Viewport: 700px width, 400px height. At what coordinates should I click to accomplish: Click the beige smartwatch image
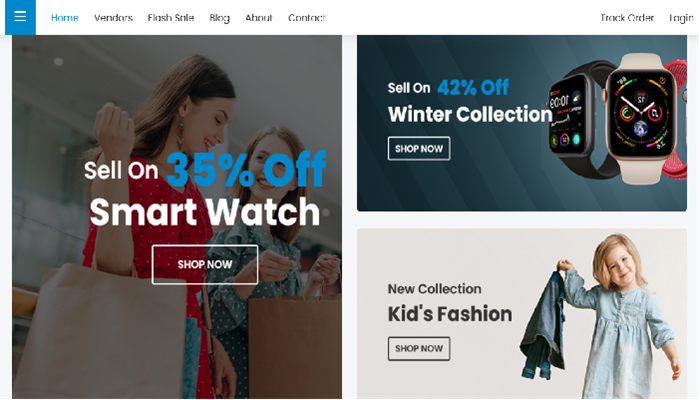click(x=642, y=118)
